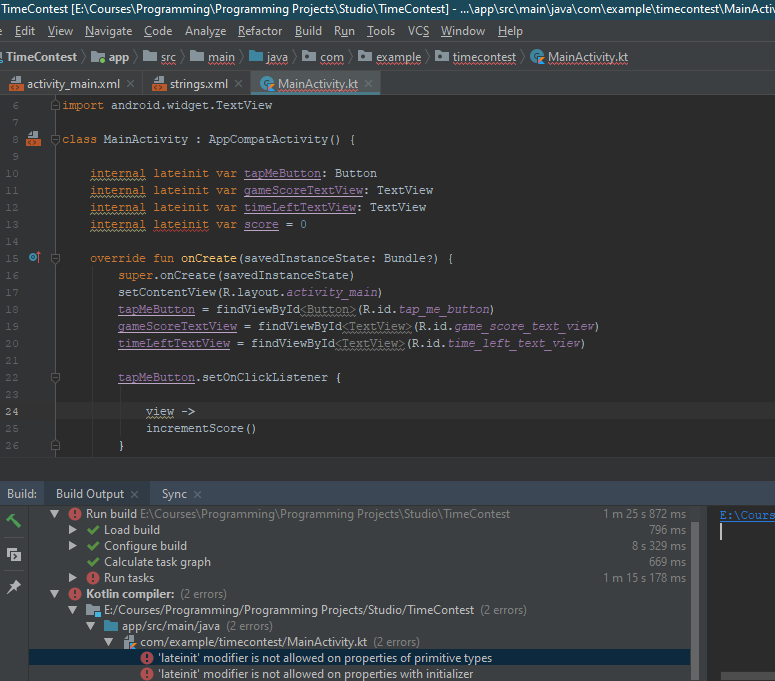The height and width of the screenshot is (681, 775).
Task: Open the Refactor menu
Action: (x=260, y=31)
